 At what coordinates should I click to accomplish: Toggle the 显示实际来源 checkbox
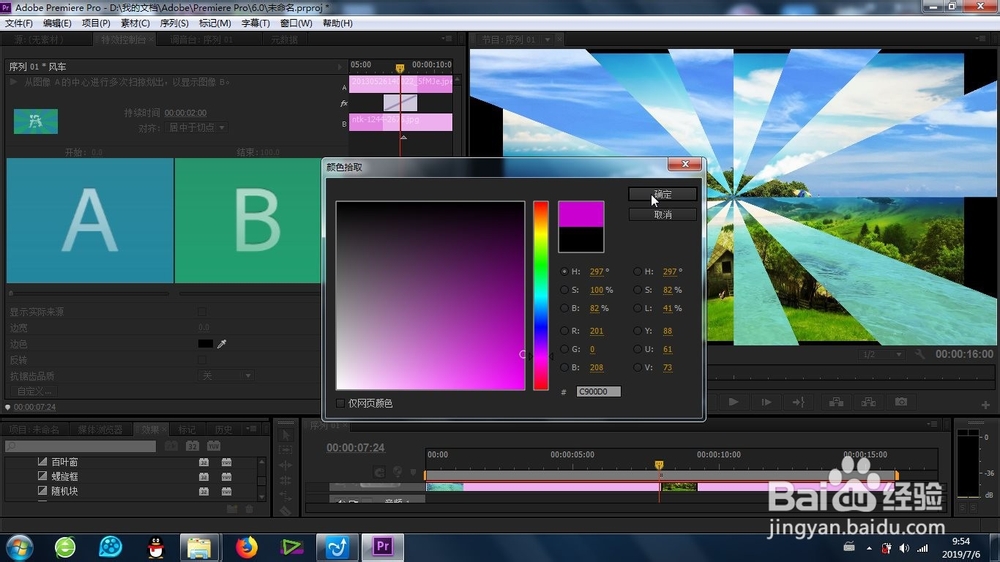(202, 312)
